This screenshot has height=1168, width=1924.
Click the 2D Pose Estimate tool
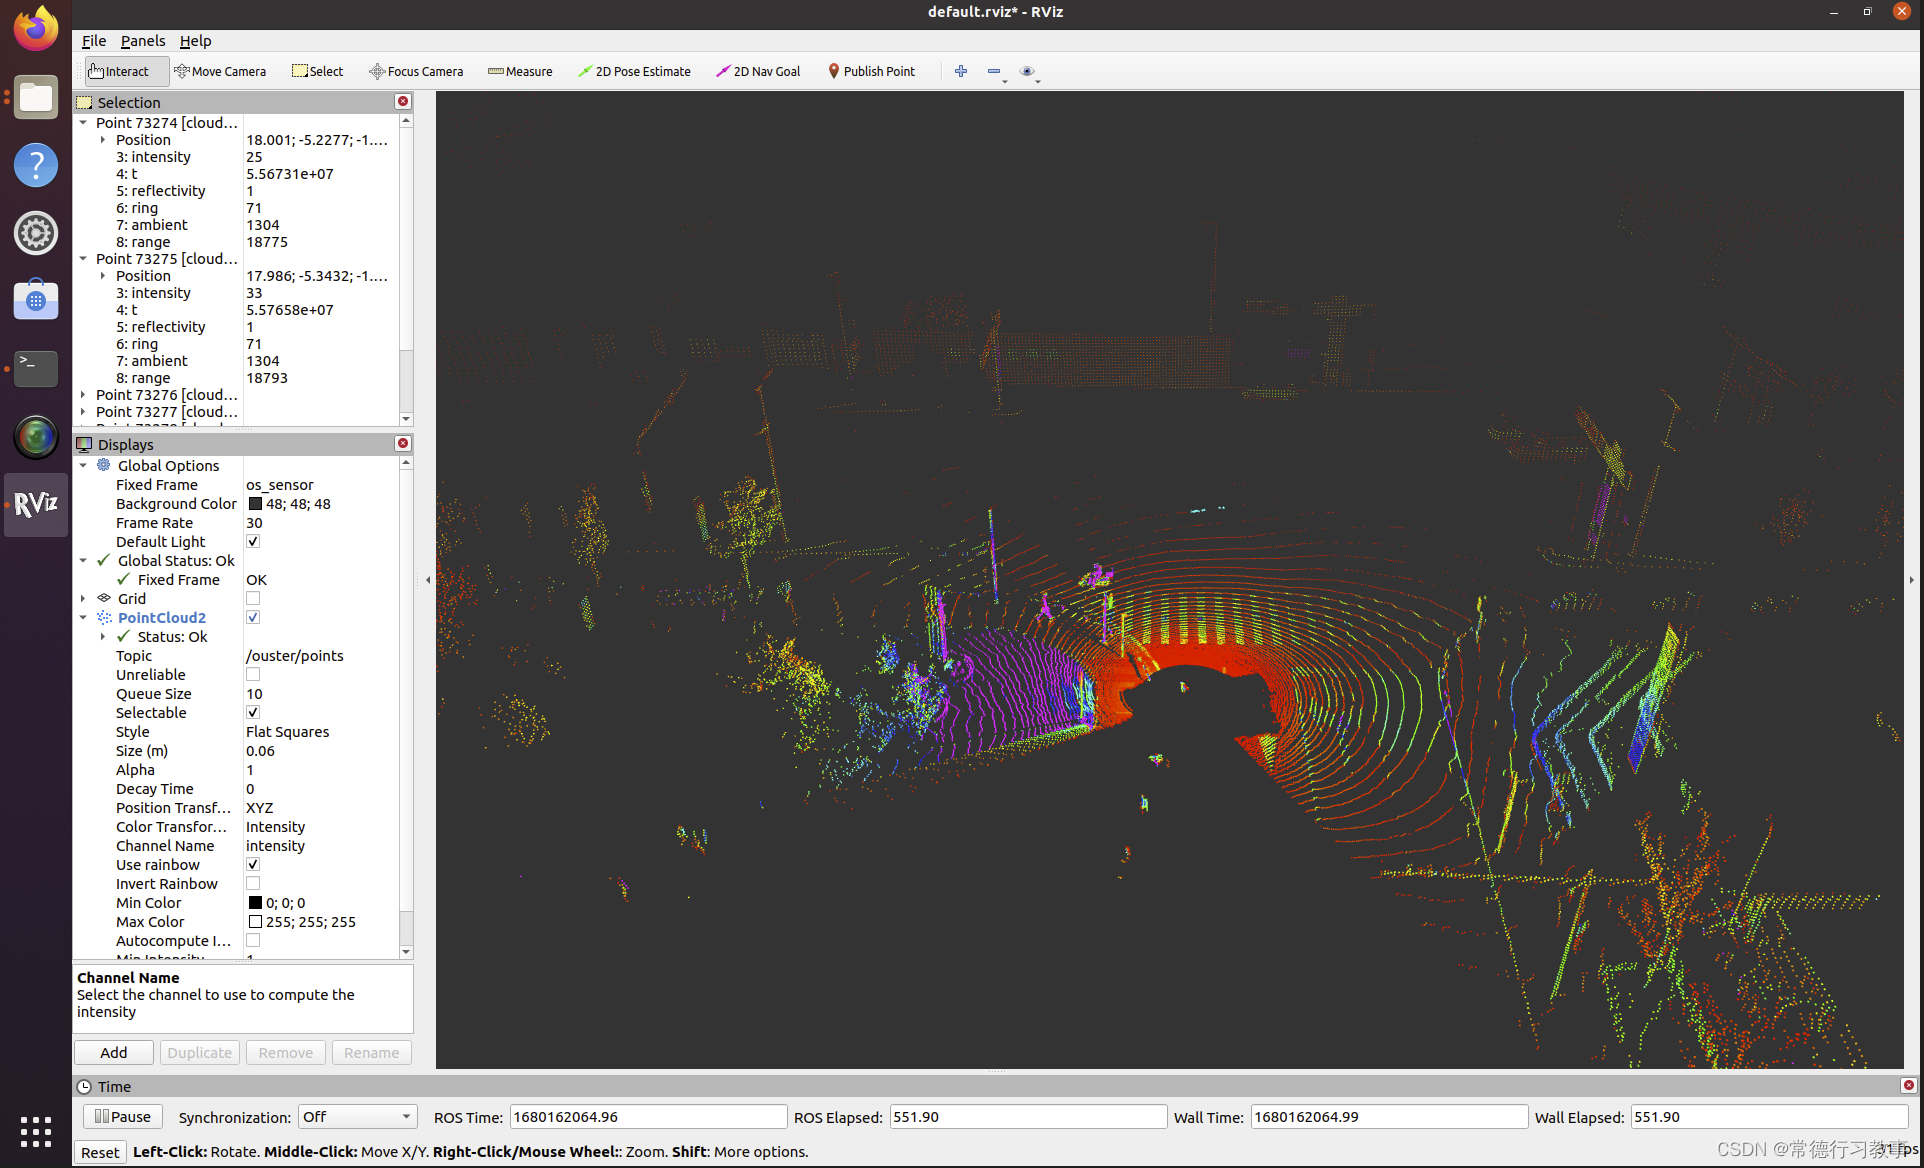pyautogui.click(x=634, y=71)
